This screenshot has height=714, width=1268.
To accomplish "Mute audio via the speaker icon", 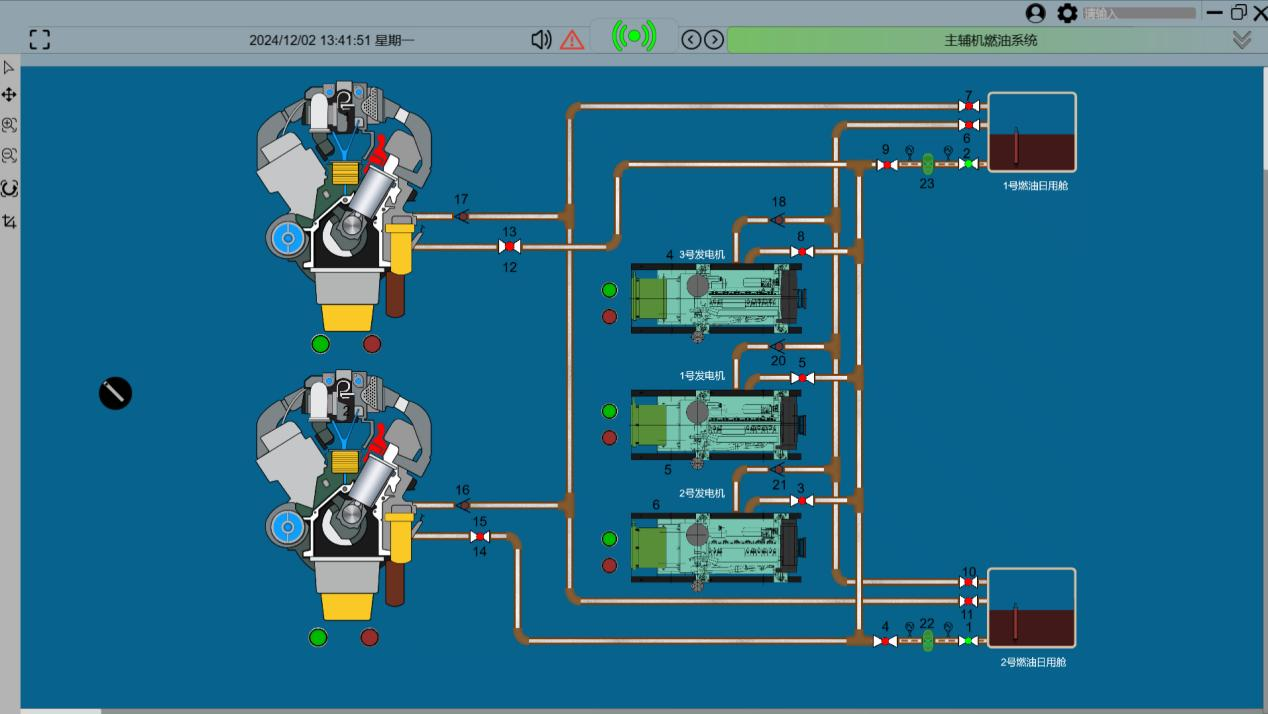I will point(541,38).
